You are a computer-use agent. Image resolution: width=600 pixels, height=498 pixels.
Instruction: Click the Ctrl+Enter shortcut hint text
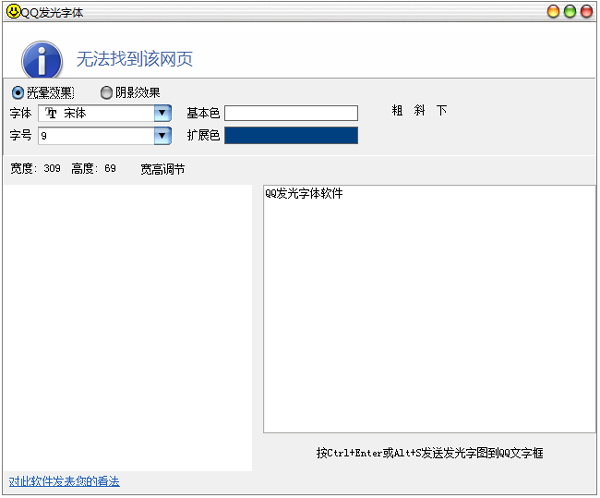coord(430,453)
